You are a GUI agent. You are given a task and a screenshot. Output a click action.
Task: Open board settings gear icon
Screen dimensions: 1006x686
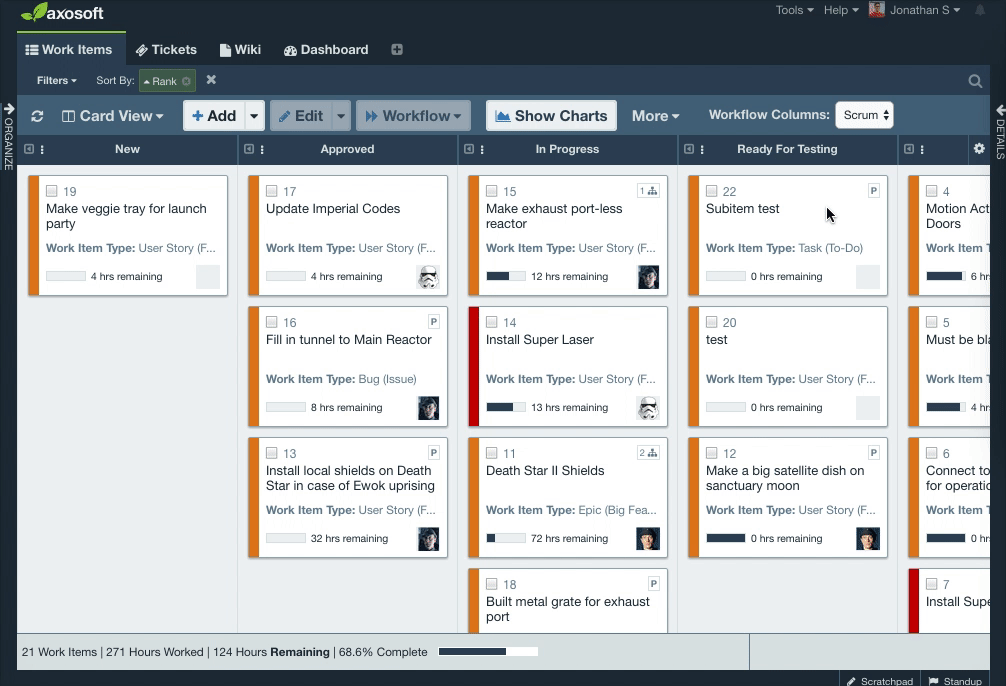tap(979, 149)
